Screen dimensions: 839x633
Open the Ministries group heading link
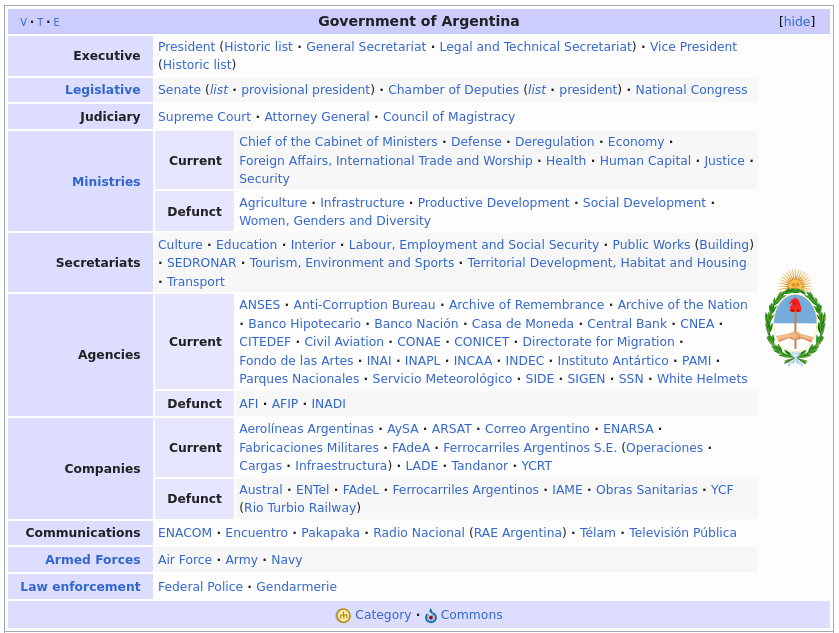106,181
